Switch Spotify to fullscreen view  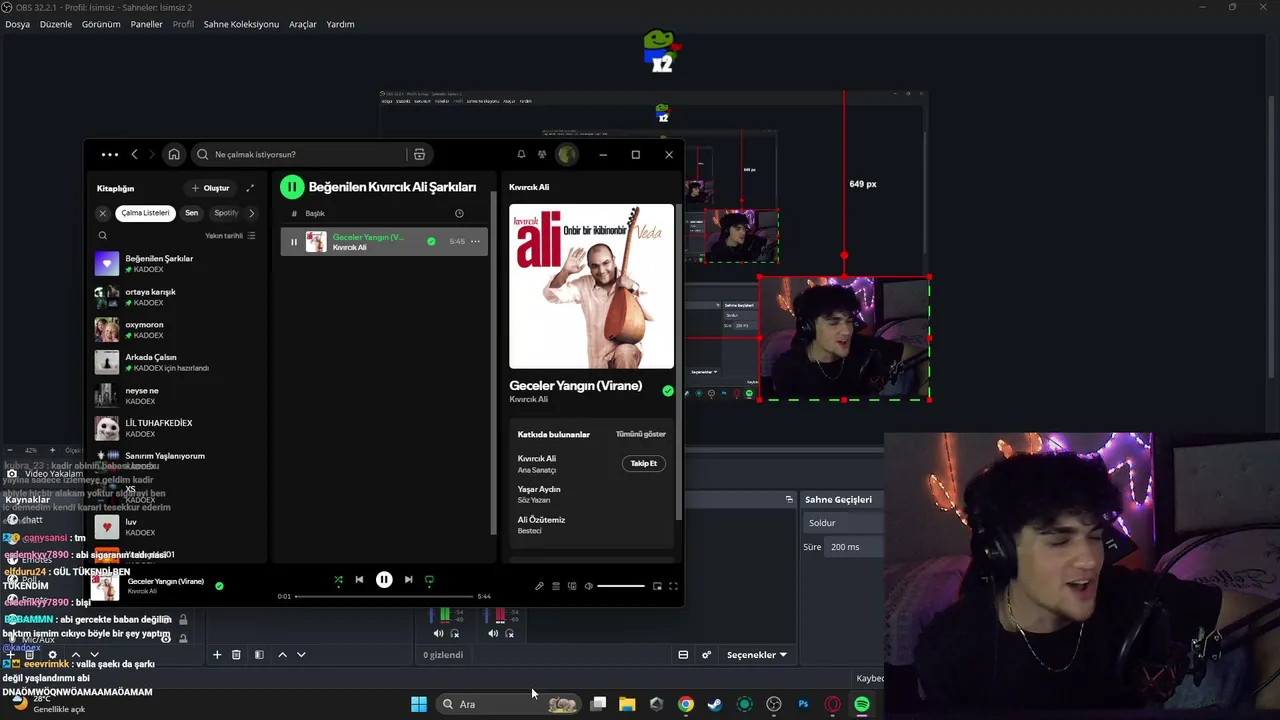673,586
